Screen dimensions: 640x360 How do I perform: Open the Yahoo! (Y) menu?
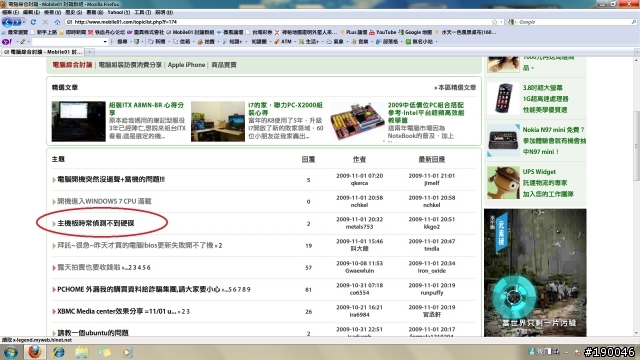[x=119, y=13]
